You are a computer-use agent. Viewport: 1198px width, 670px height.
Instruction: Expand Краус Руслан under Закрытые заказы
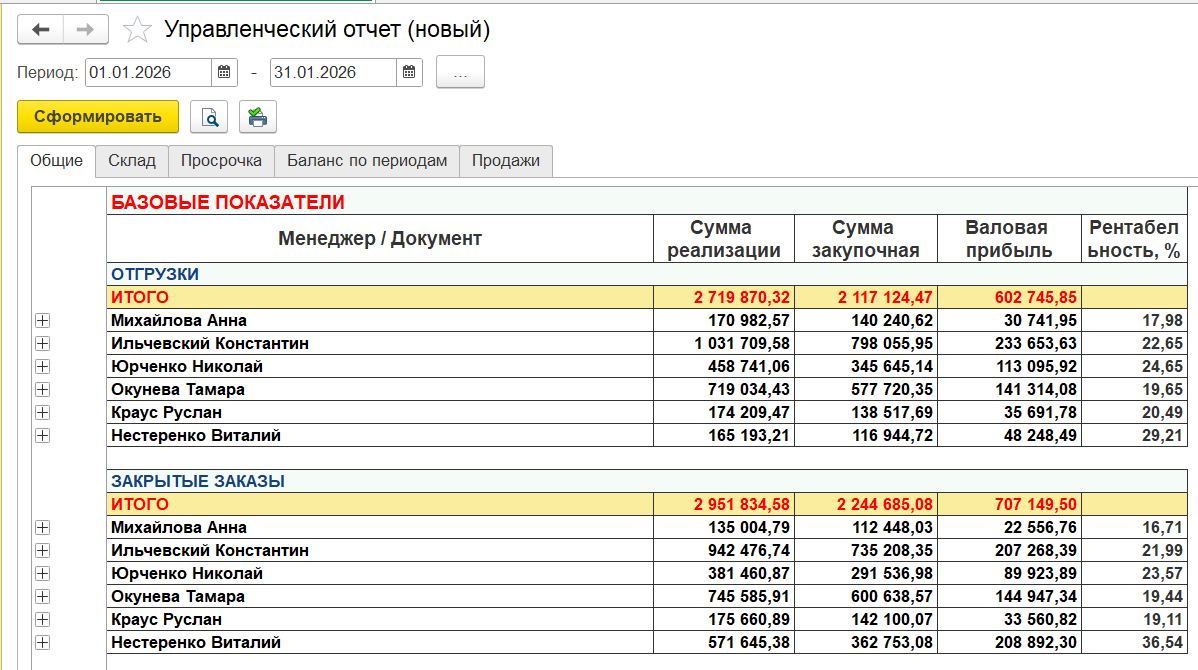tap(43, 620)
